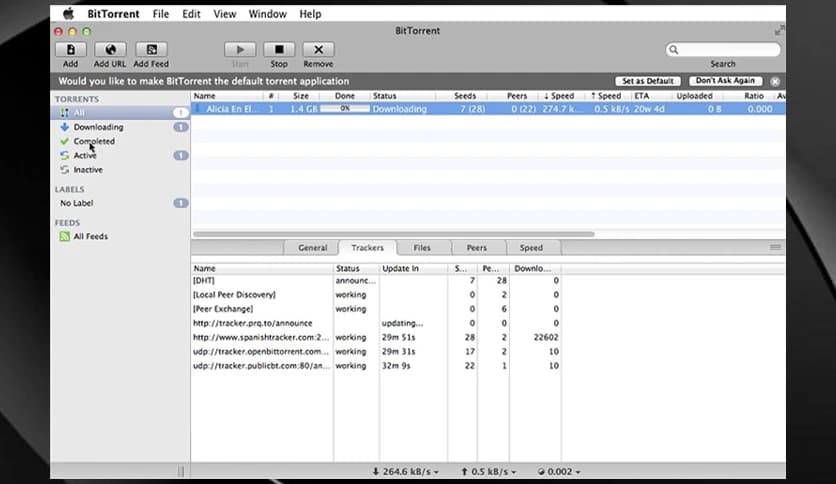Remove the selected torrent with X icon

click(318, 50)
